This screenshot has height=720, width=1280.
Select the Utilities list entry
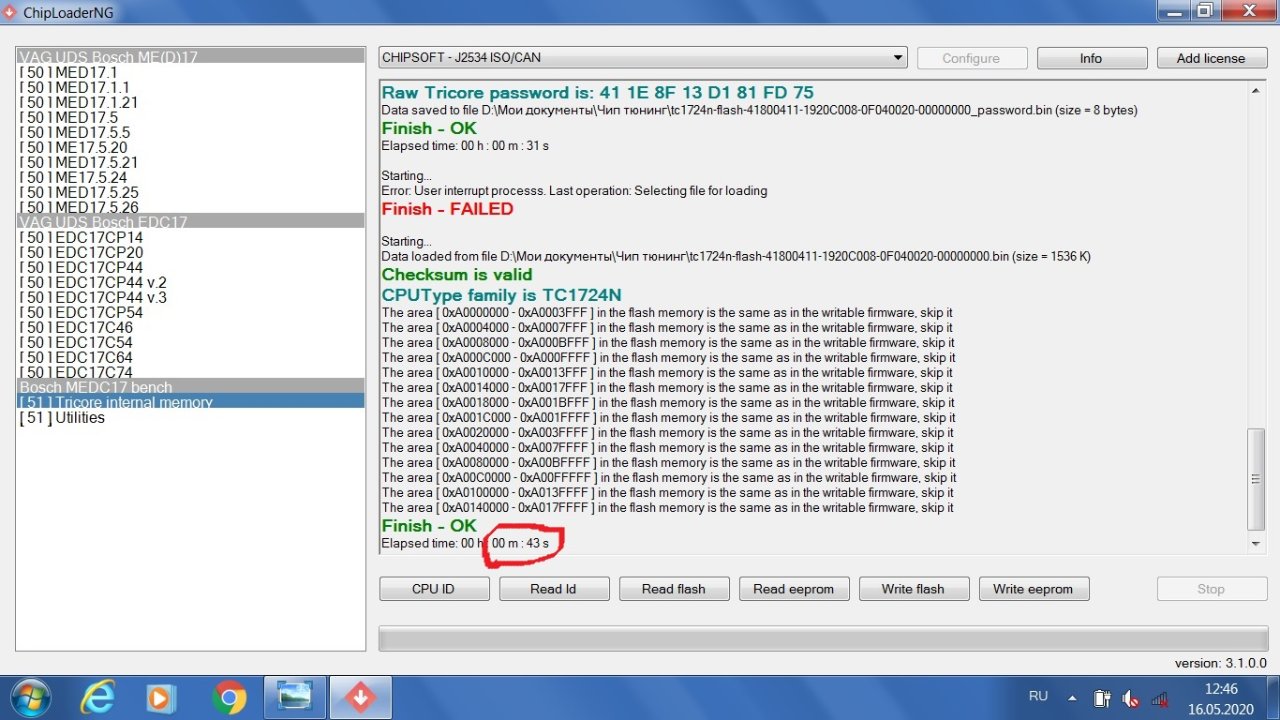(x=62, y=418)
